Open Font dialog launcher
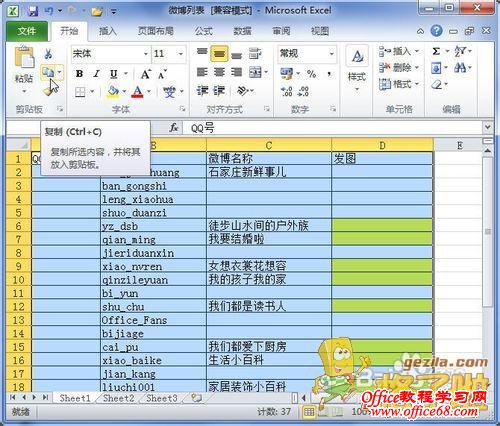Screen dimensions: 500x426 point(183,109)
